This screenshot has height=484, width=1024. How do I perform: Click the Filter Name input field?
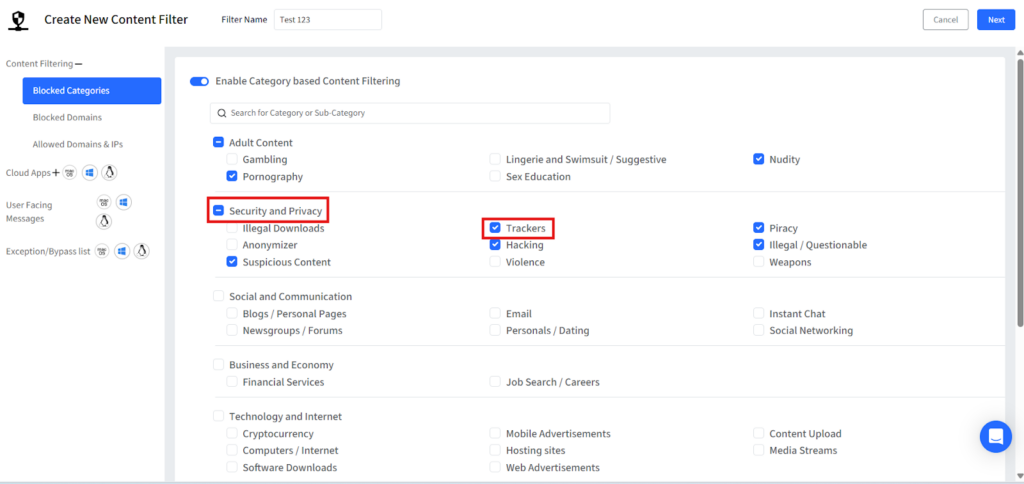(328, 20)
